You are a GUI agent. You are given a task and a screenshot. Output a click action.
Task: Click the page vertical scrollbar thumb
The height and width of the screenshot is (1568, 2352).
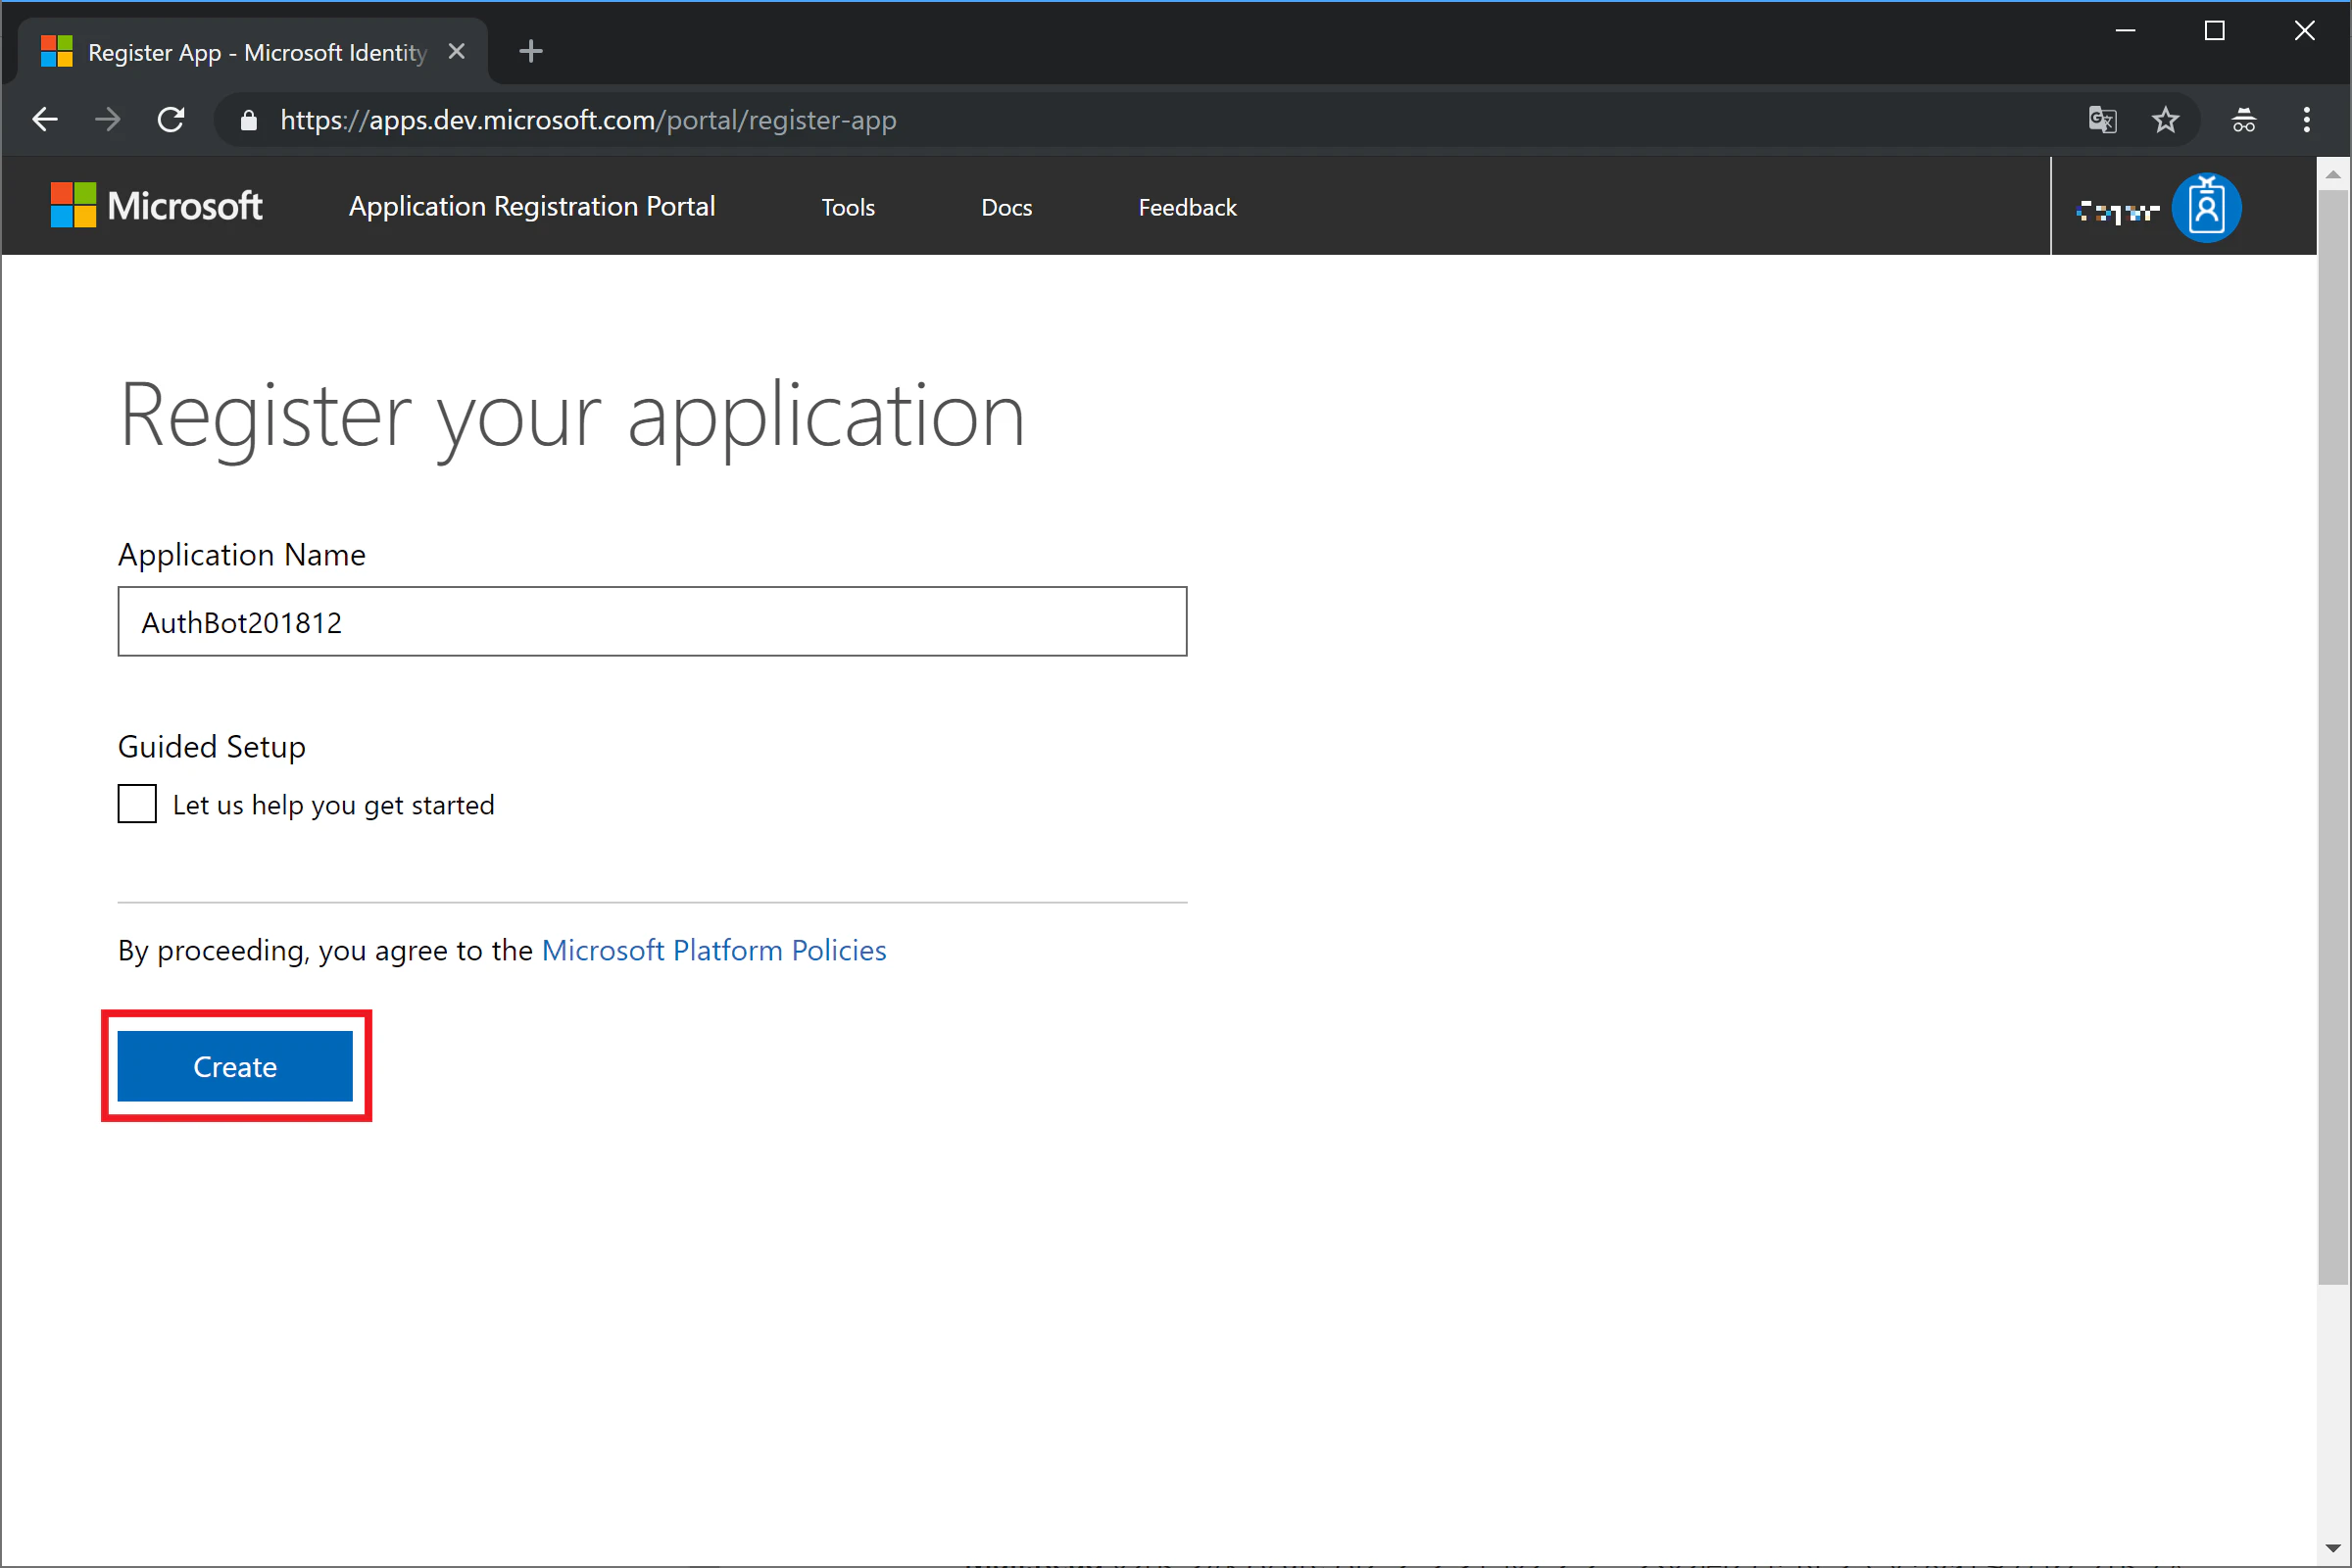point(2333,736)
